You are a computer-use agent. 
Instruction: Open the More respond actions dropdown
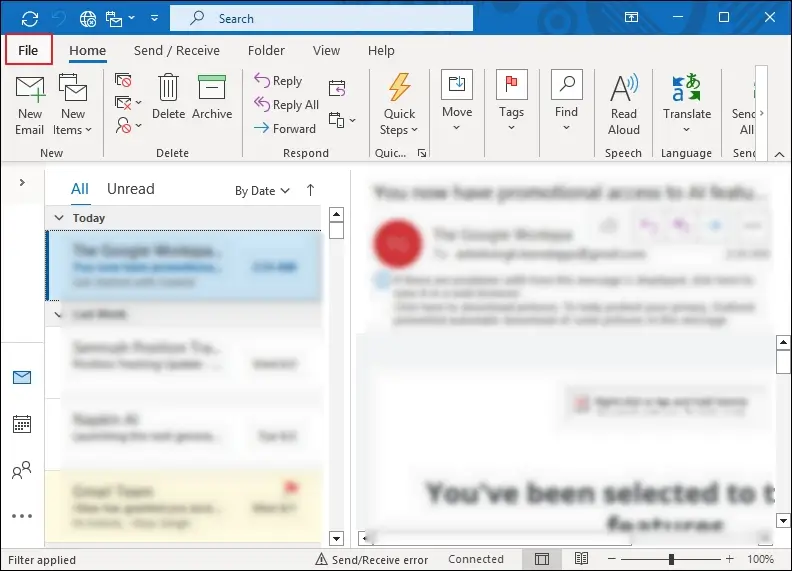(342, 120)
